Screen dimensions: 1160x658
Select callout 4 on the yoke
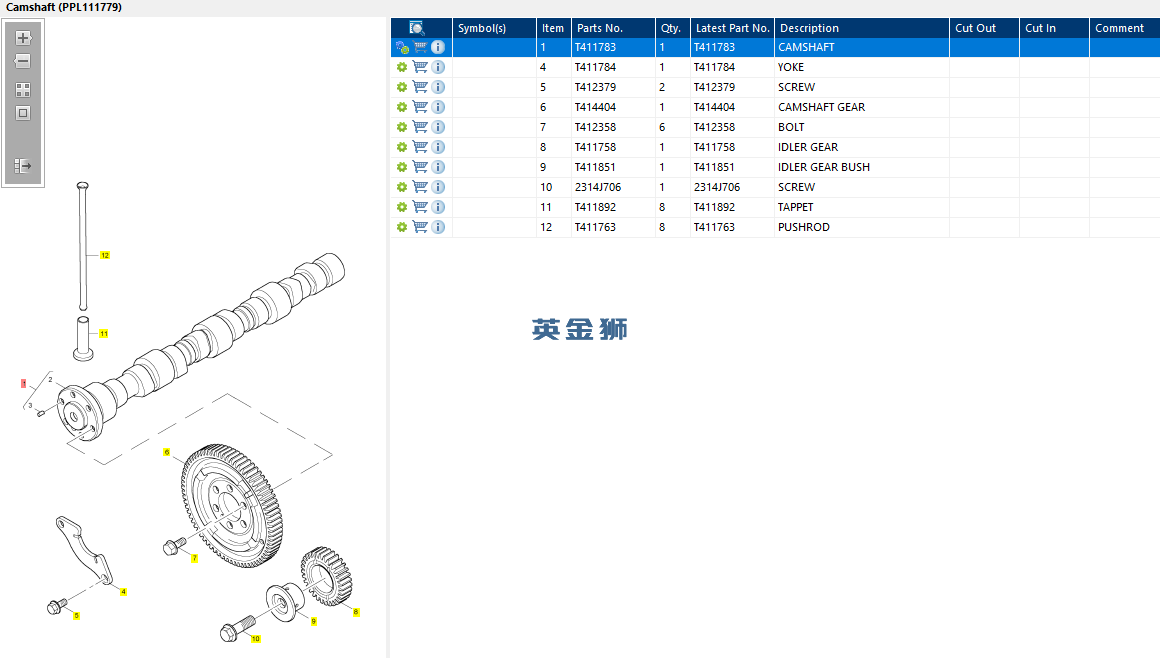coord(123,591)
